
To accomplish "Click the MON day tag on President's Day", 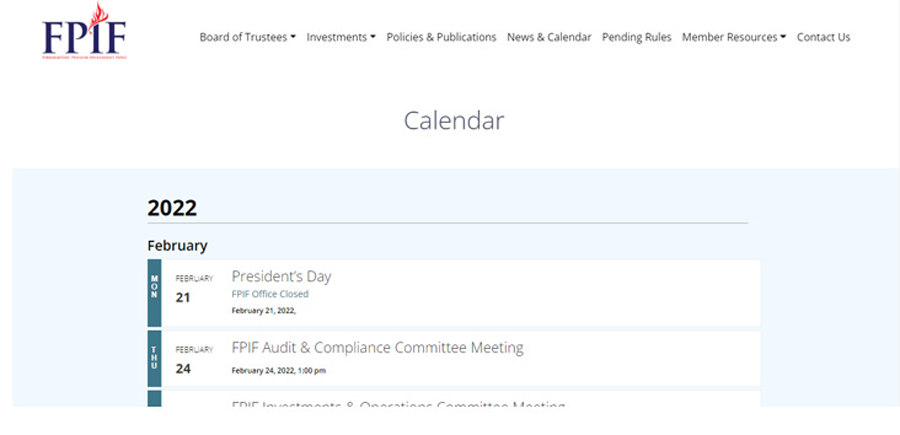I will (154, 293).
